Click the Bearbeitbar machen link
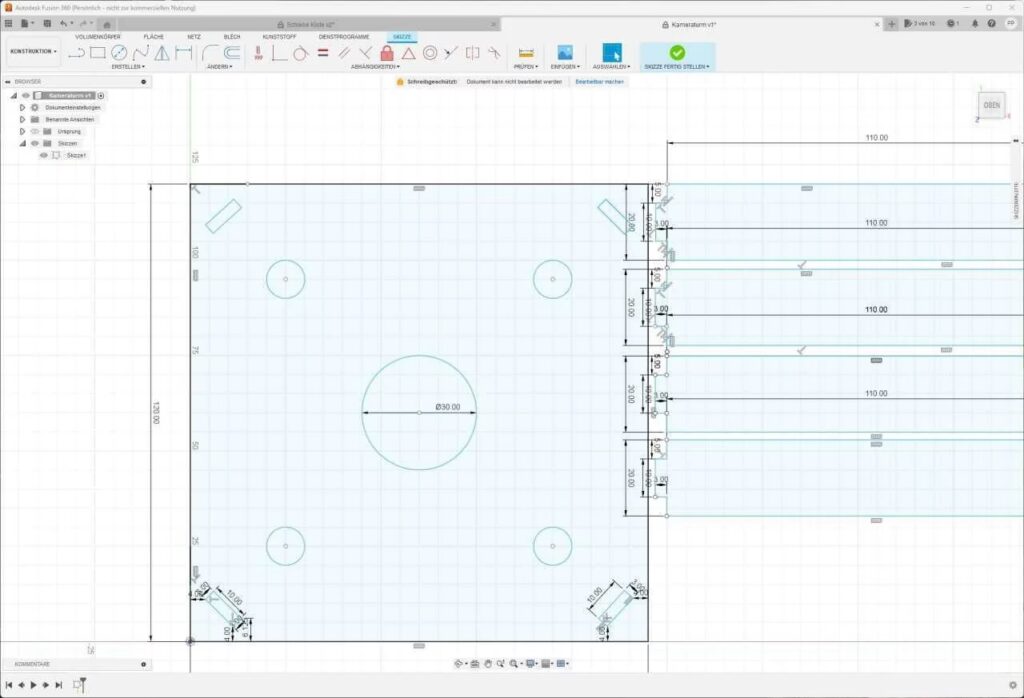This screenshot has width=1024, height=698. [599, 81]
